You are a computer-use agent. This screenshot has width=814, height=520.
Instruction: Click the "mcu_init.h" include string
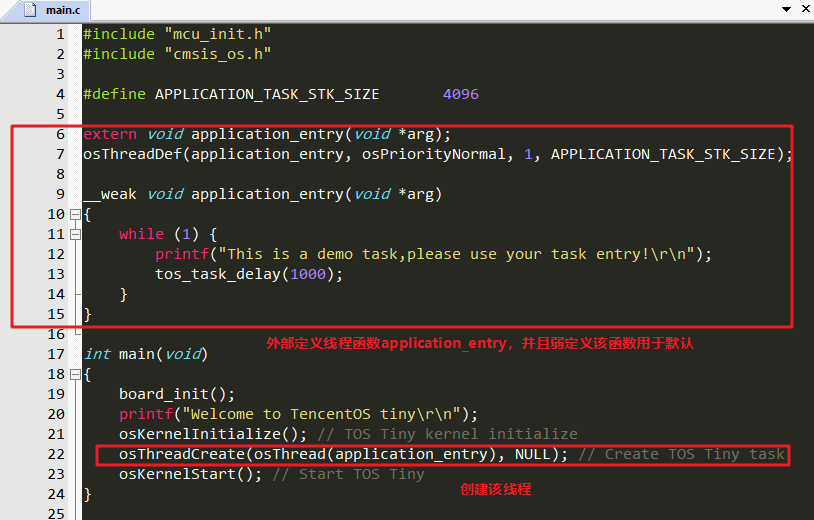pyautogui.click(x=218, y=34)
